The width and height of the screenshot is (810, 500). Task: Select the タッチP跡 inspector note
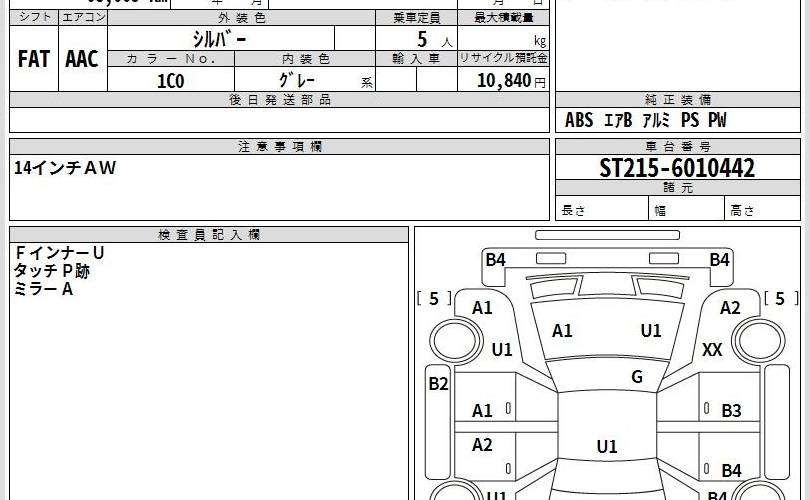(52, 272)
